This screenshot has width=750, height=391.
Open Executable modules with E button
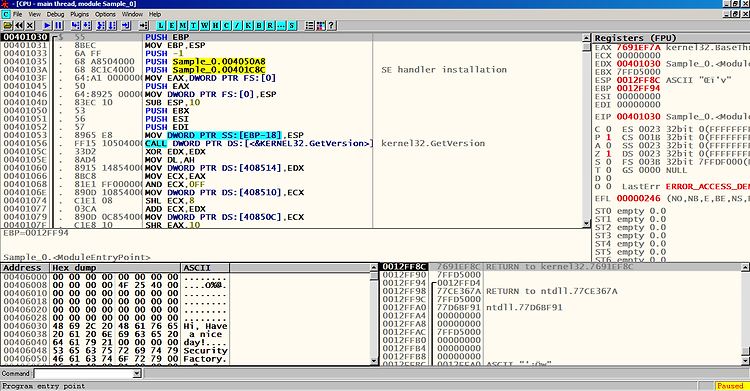pos(172,26)
